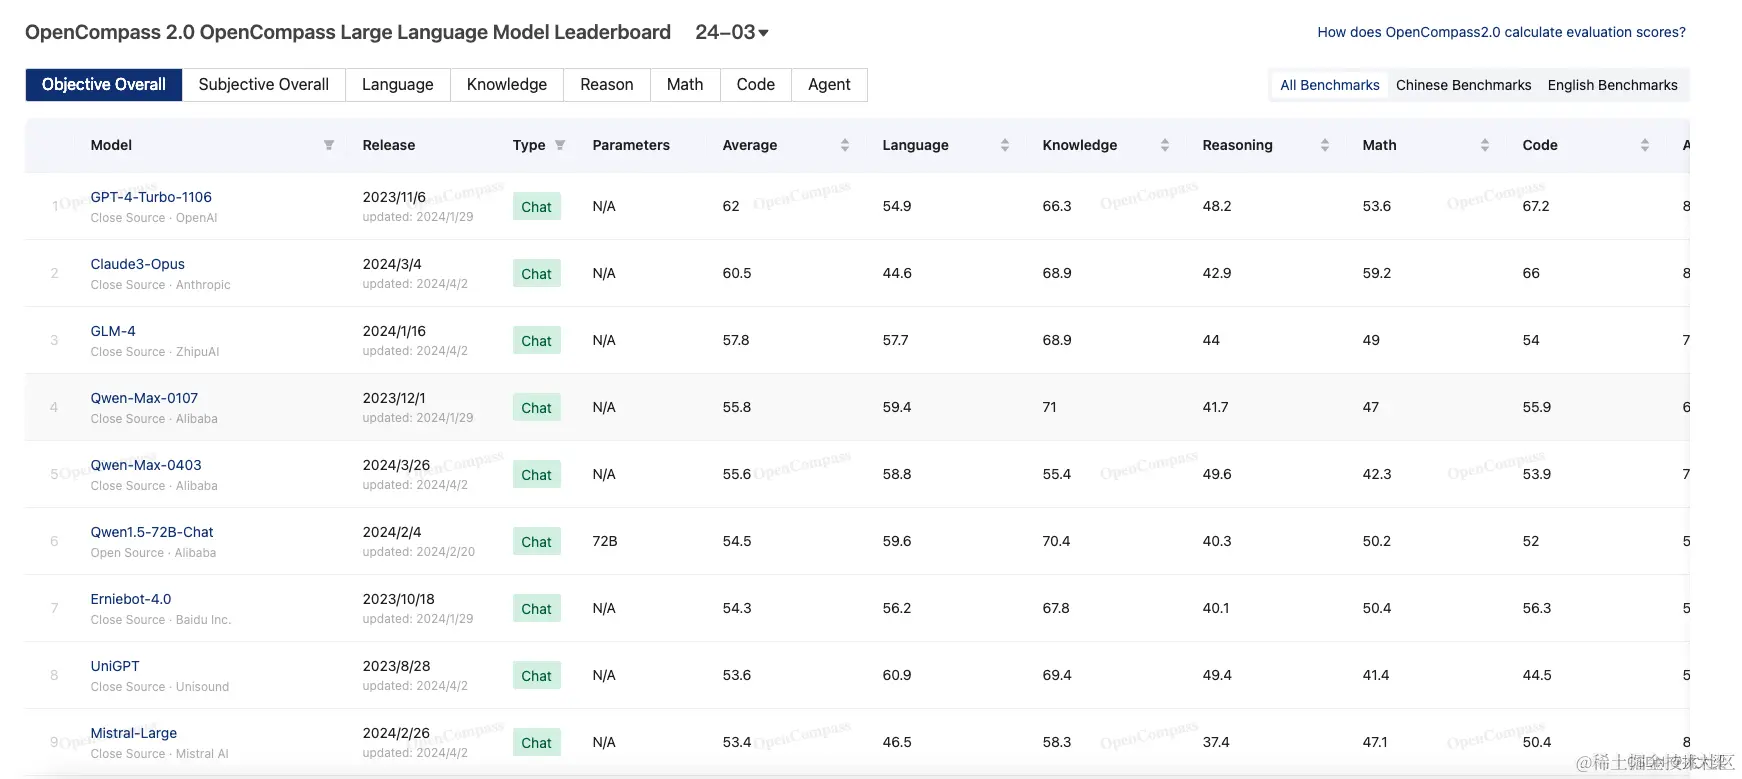Open the Claude3-Opus model link
Viewport: 1742px width, 779px height.
pos(138,264)
